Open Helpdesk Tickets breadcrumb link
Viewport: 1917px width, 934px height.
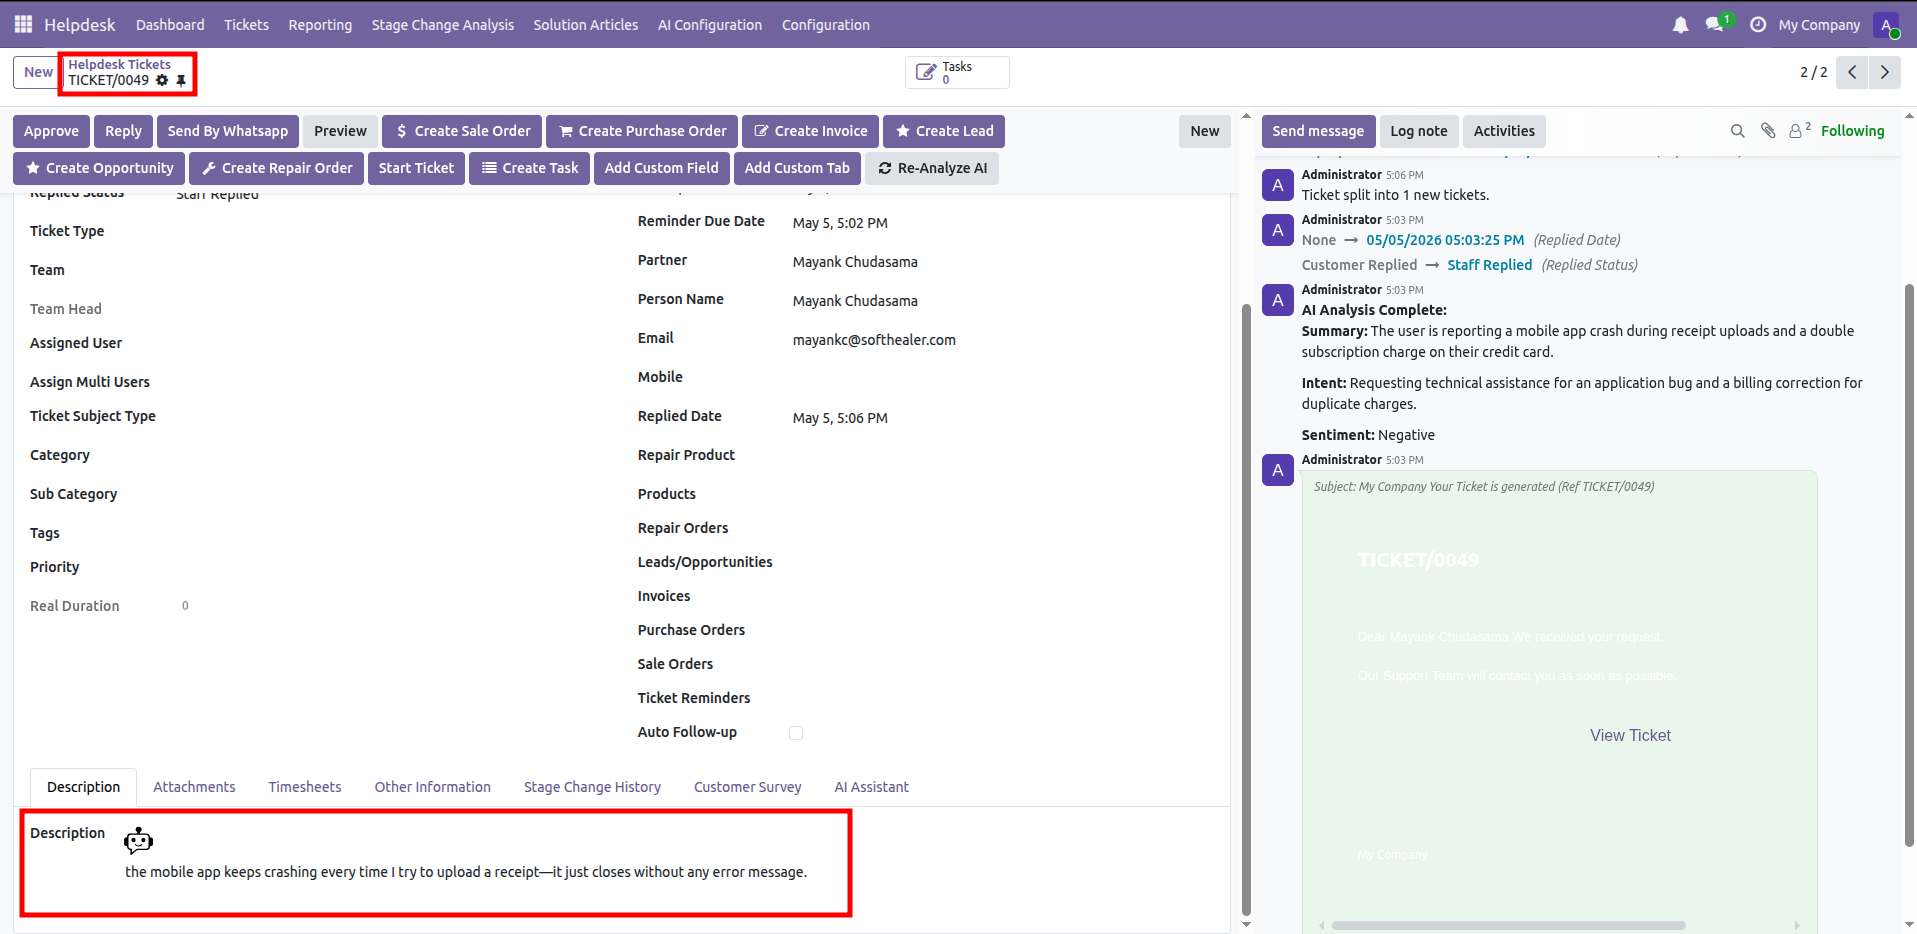point(119,64)
